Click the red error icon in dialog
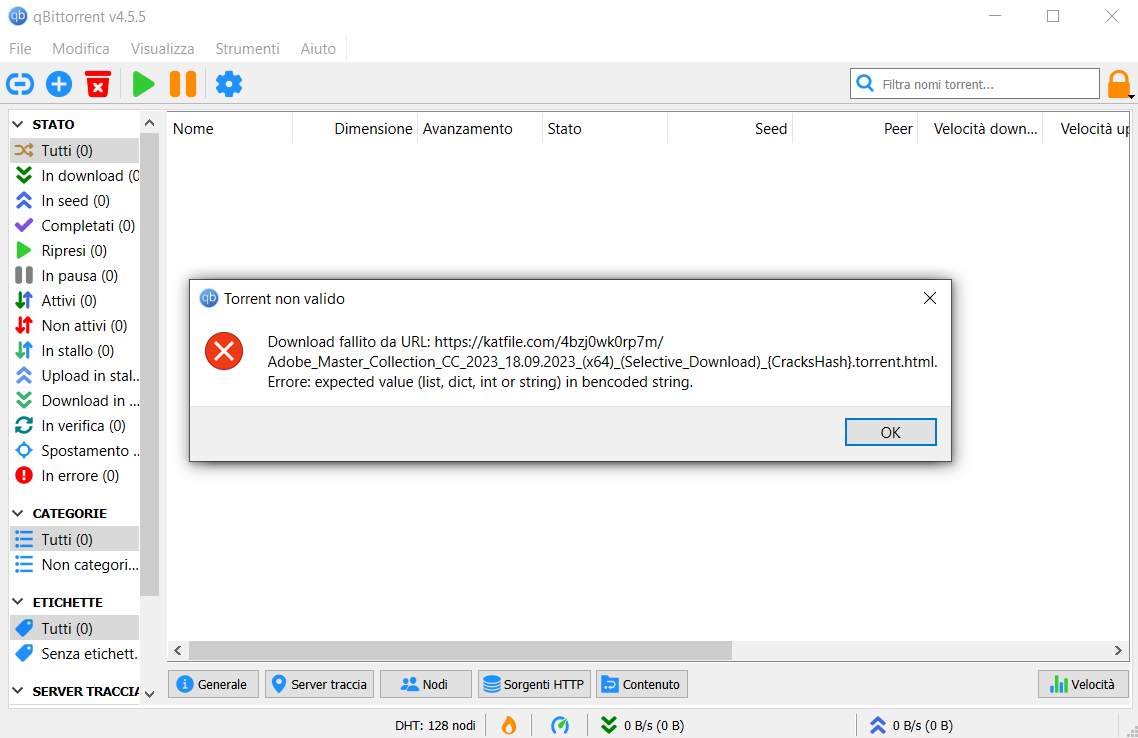 (224, 351)
